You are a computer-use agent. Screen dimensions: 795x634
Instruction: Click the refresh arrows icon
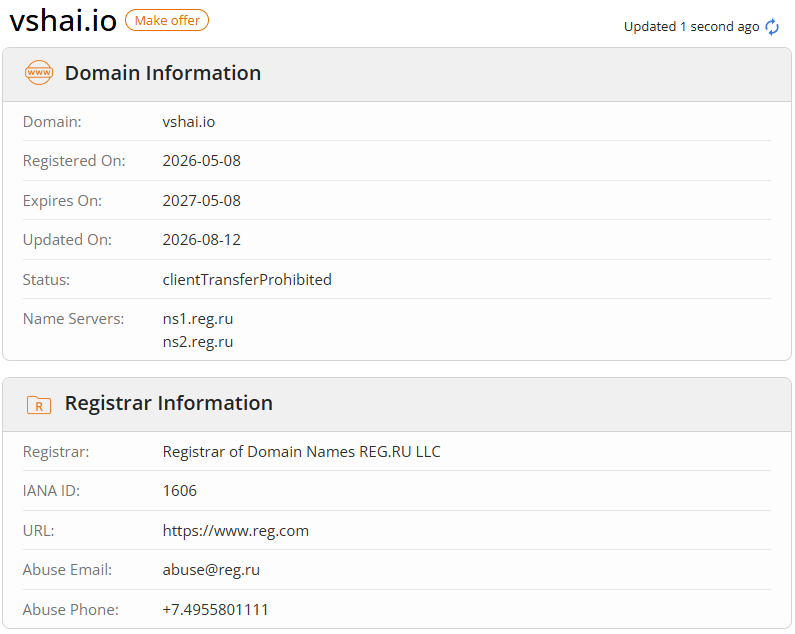click(772, 27)
